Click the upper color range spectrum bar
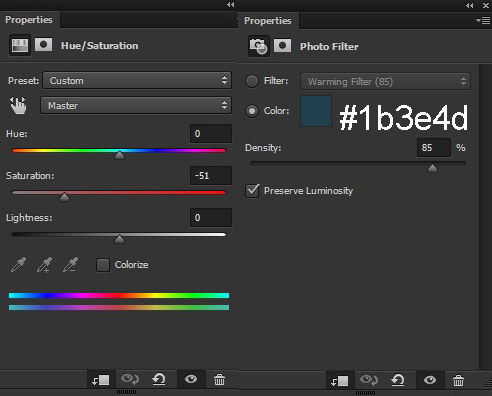492x396 pixels. (119, 295)
